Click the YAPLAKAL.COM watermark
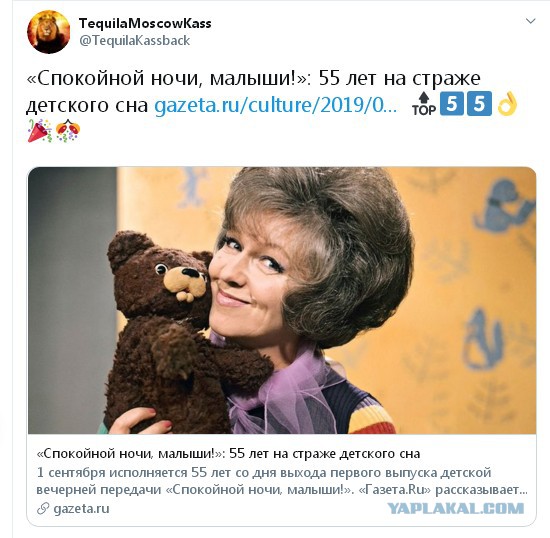The height and width of the screenshot is (538, 550). (x=456, y=508)
